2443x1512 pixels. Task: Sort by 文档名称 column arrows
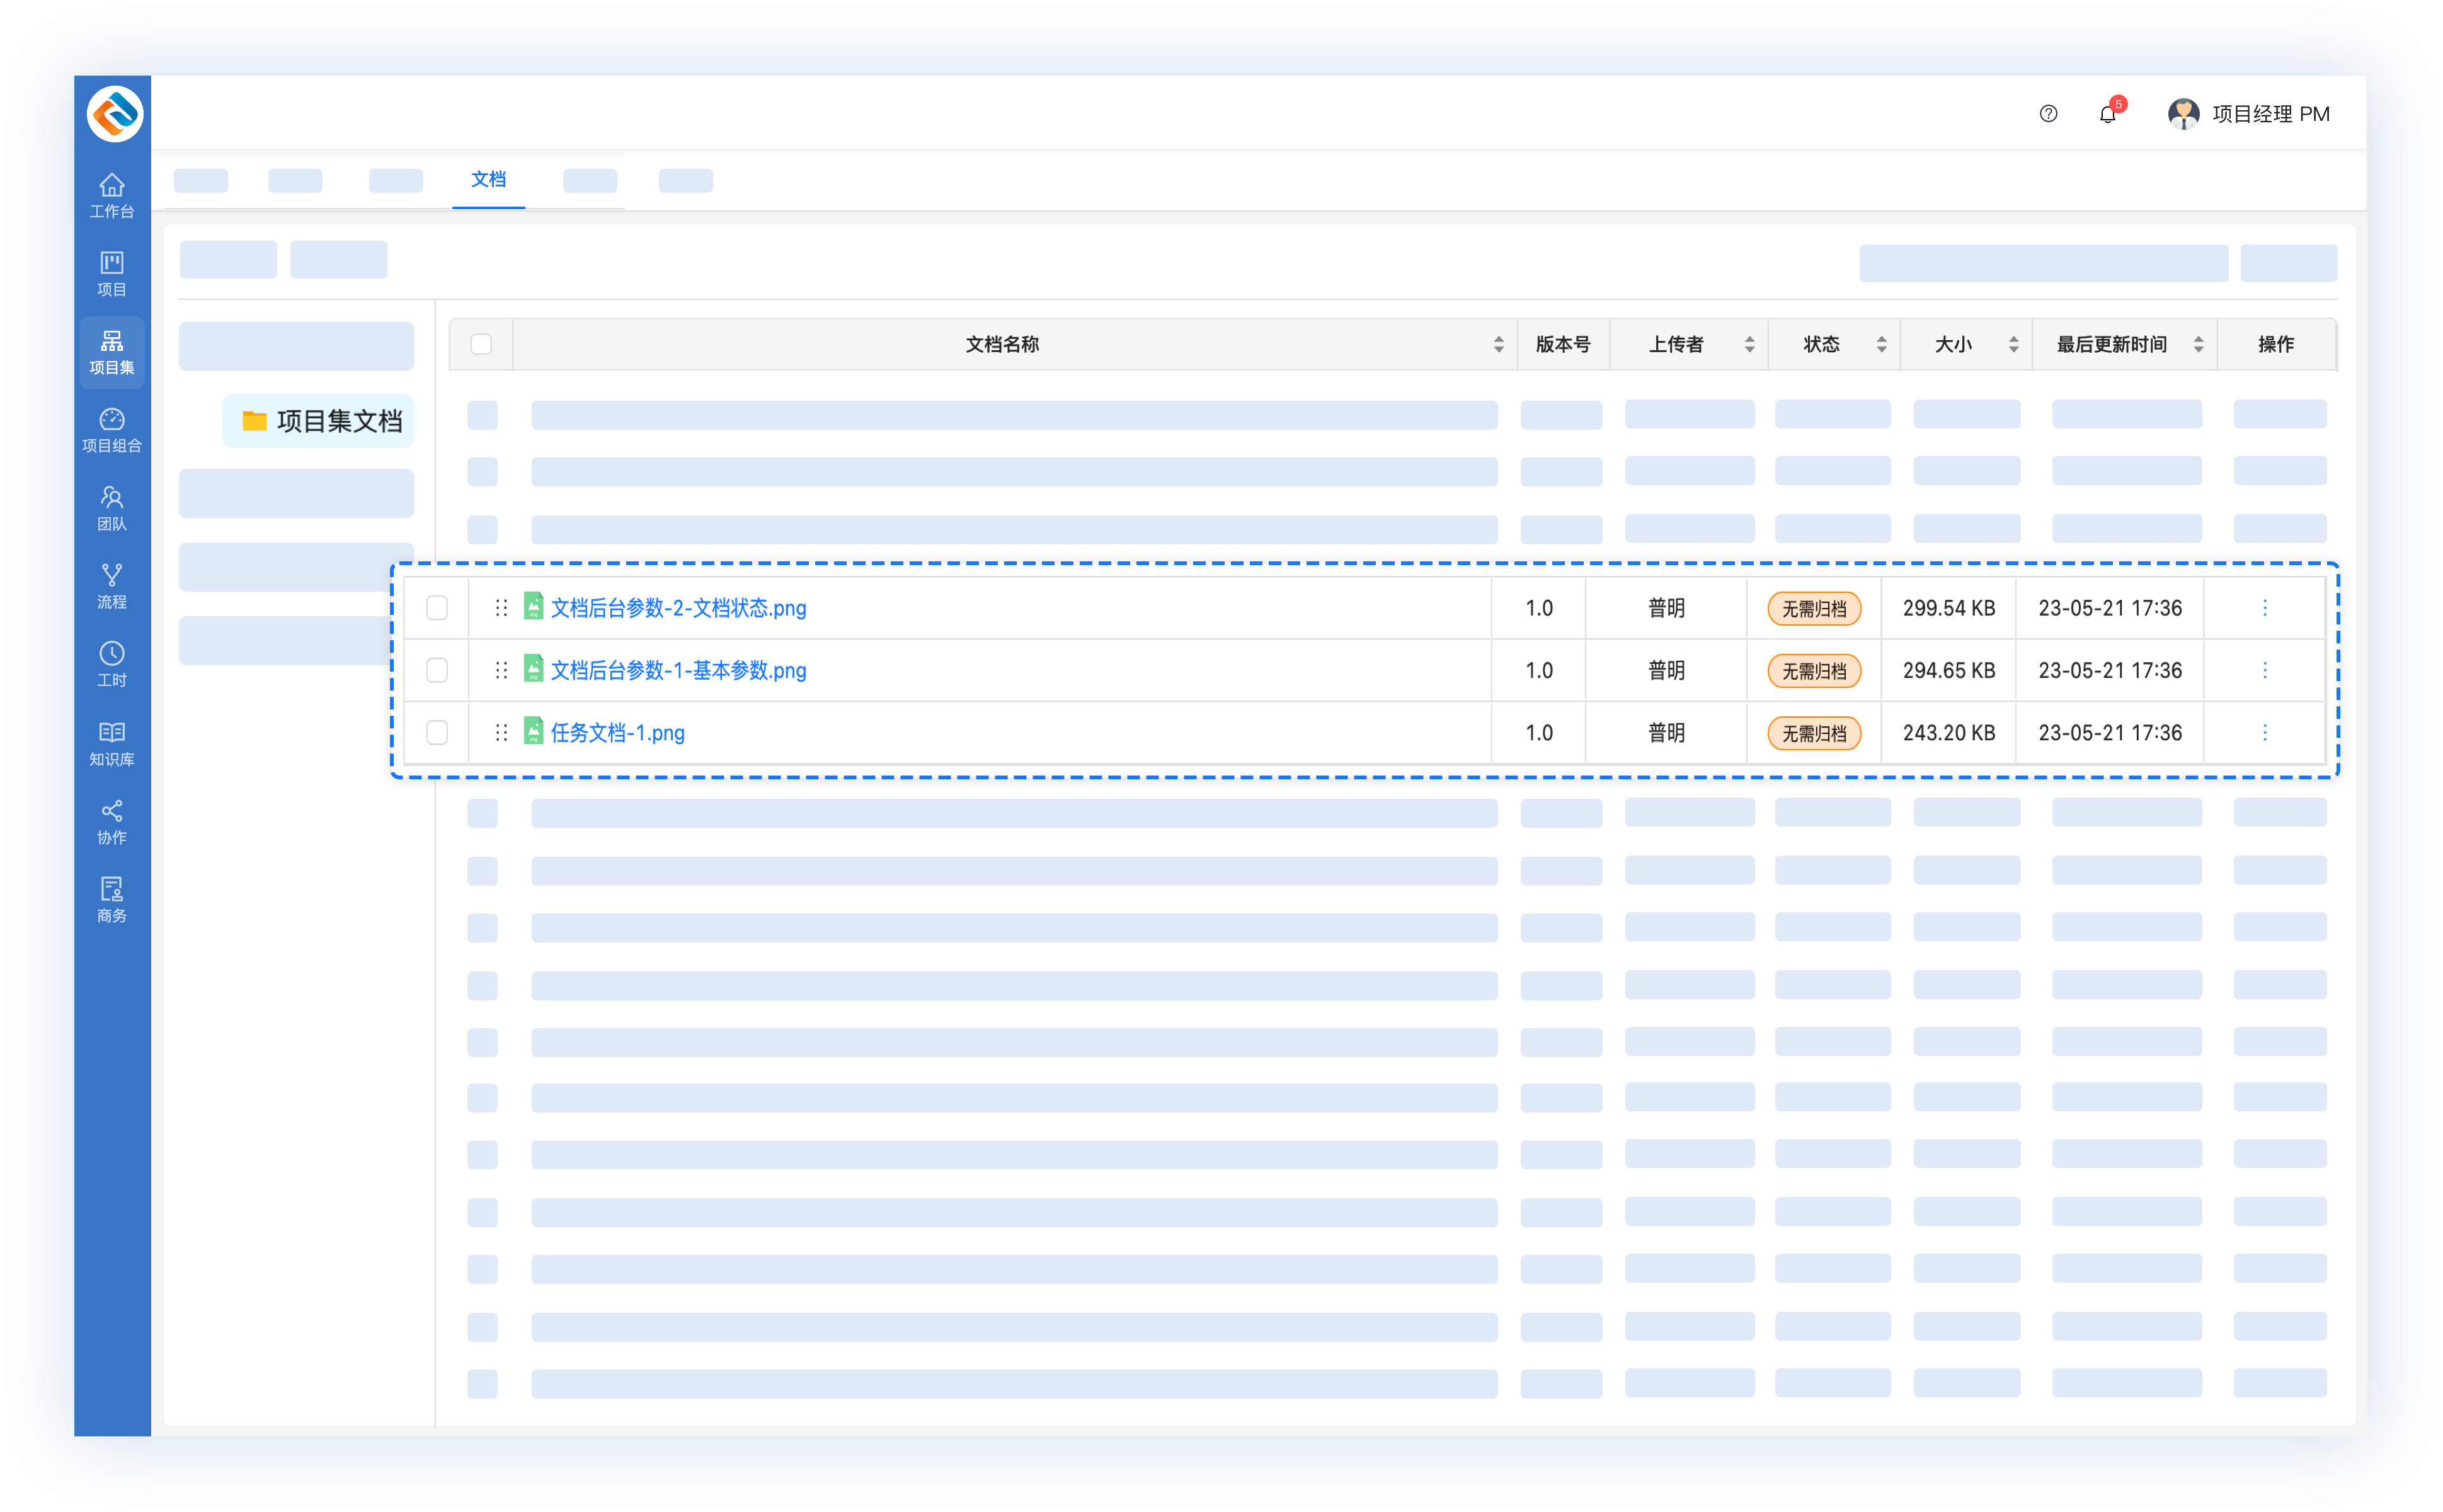click(x=1498, y=344)
